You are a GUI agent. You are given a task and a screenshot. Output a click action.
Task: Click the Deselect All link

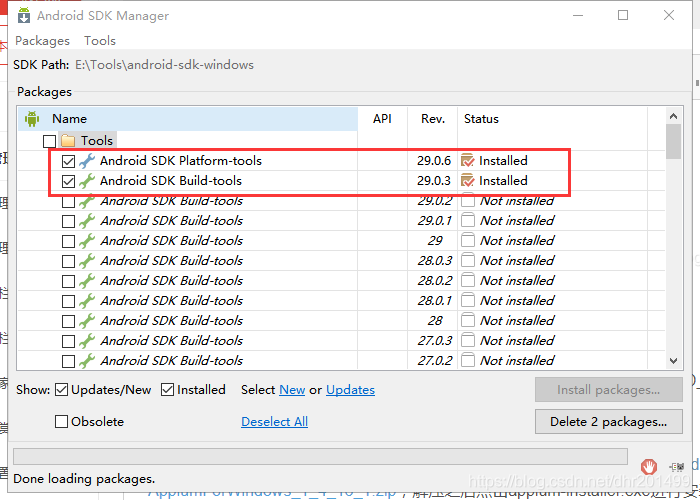[x=274, y=422]
